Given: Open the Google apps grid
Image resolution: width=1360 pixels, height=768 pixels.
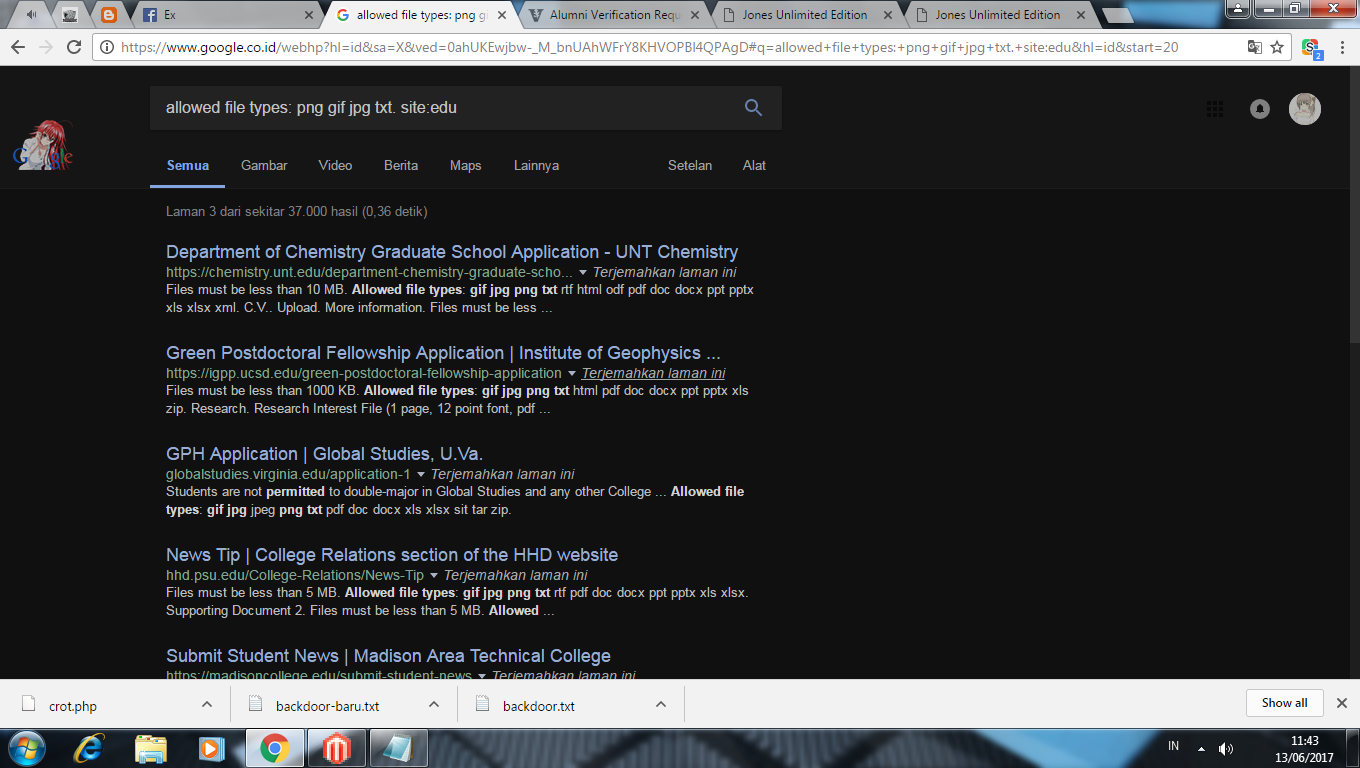Looking at the screenshot, I should [x=1215, y=109].
